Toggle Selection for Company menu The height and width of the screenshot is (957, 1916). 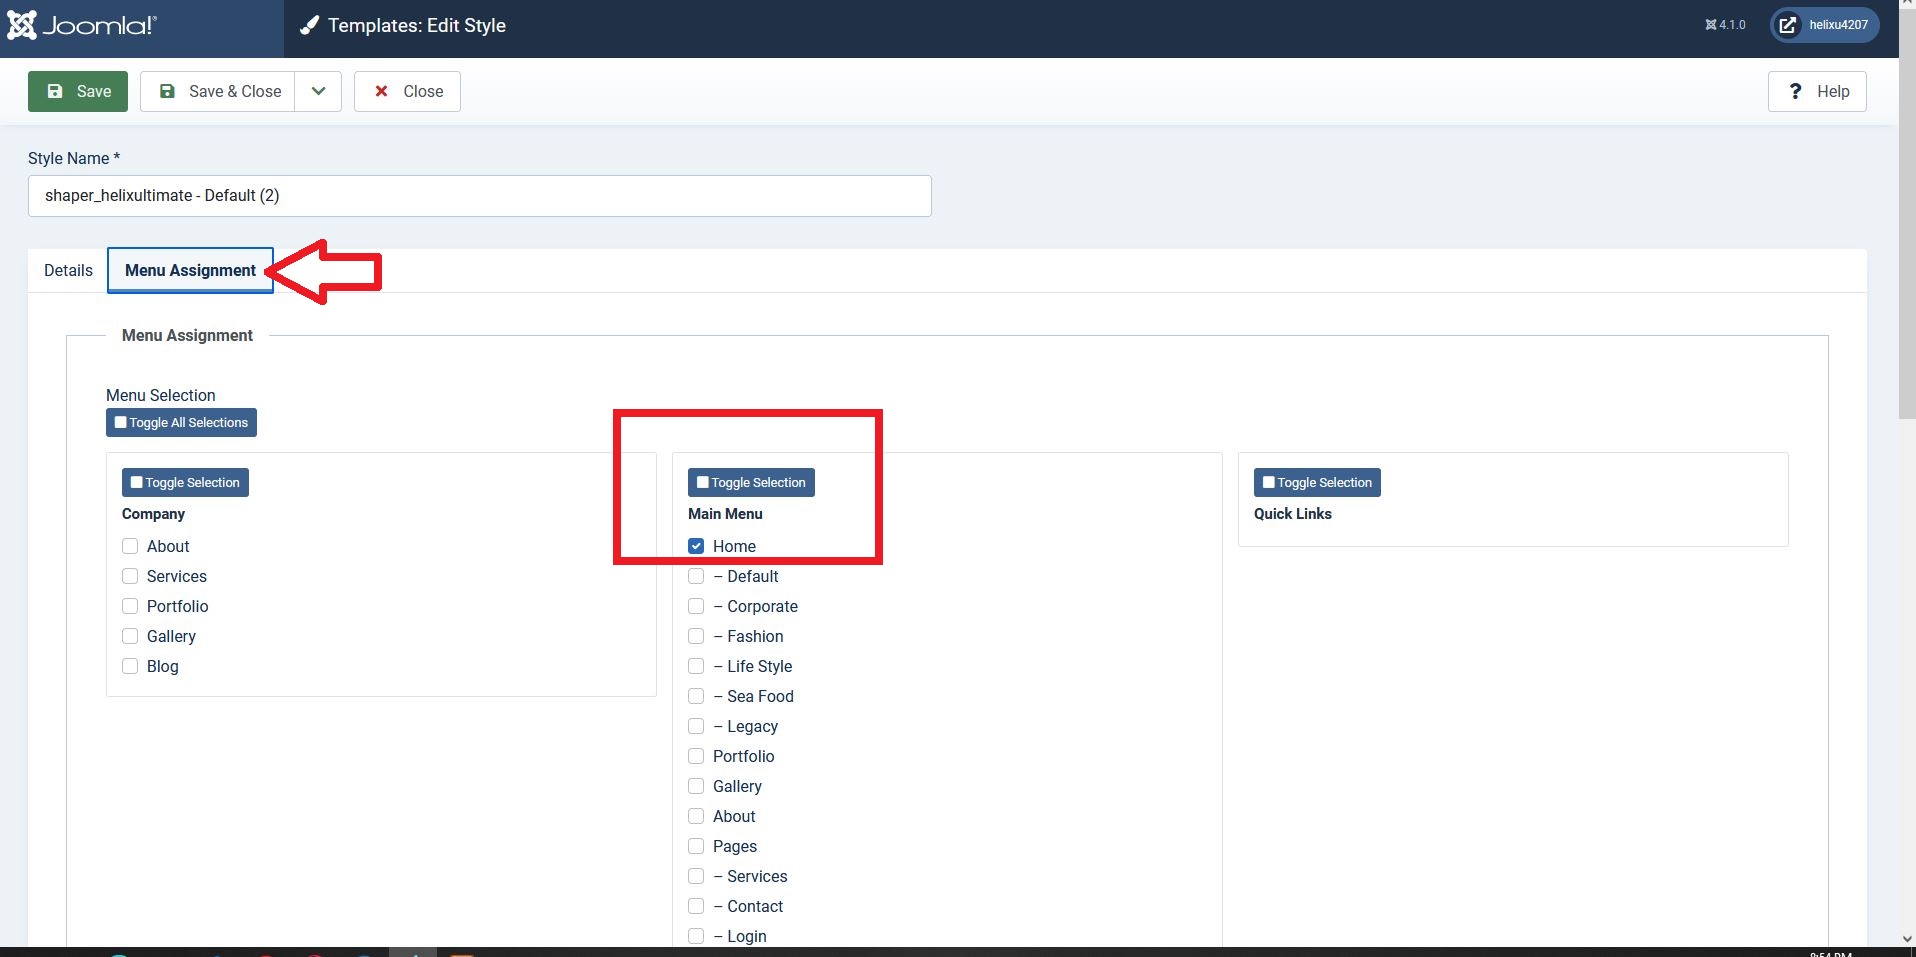pyautogui.click(x=185, y=483)
